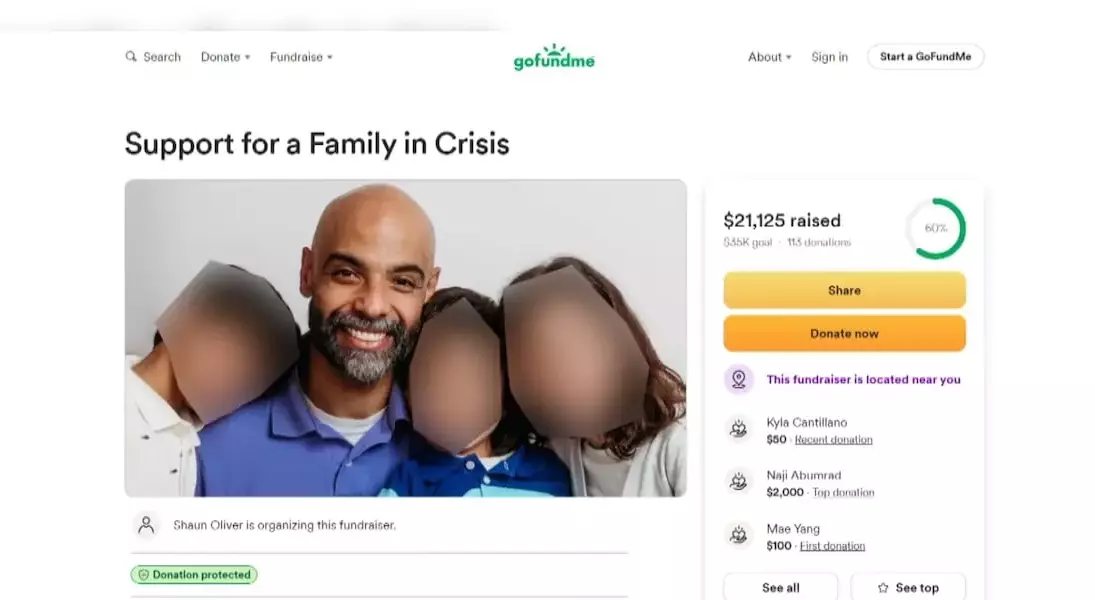Screen dimensions: 1095x600
Task: Click donor icon next to Kyla Cantillano
Action: click(739, 428)
